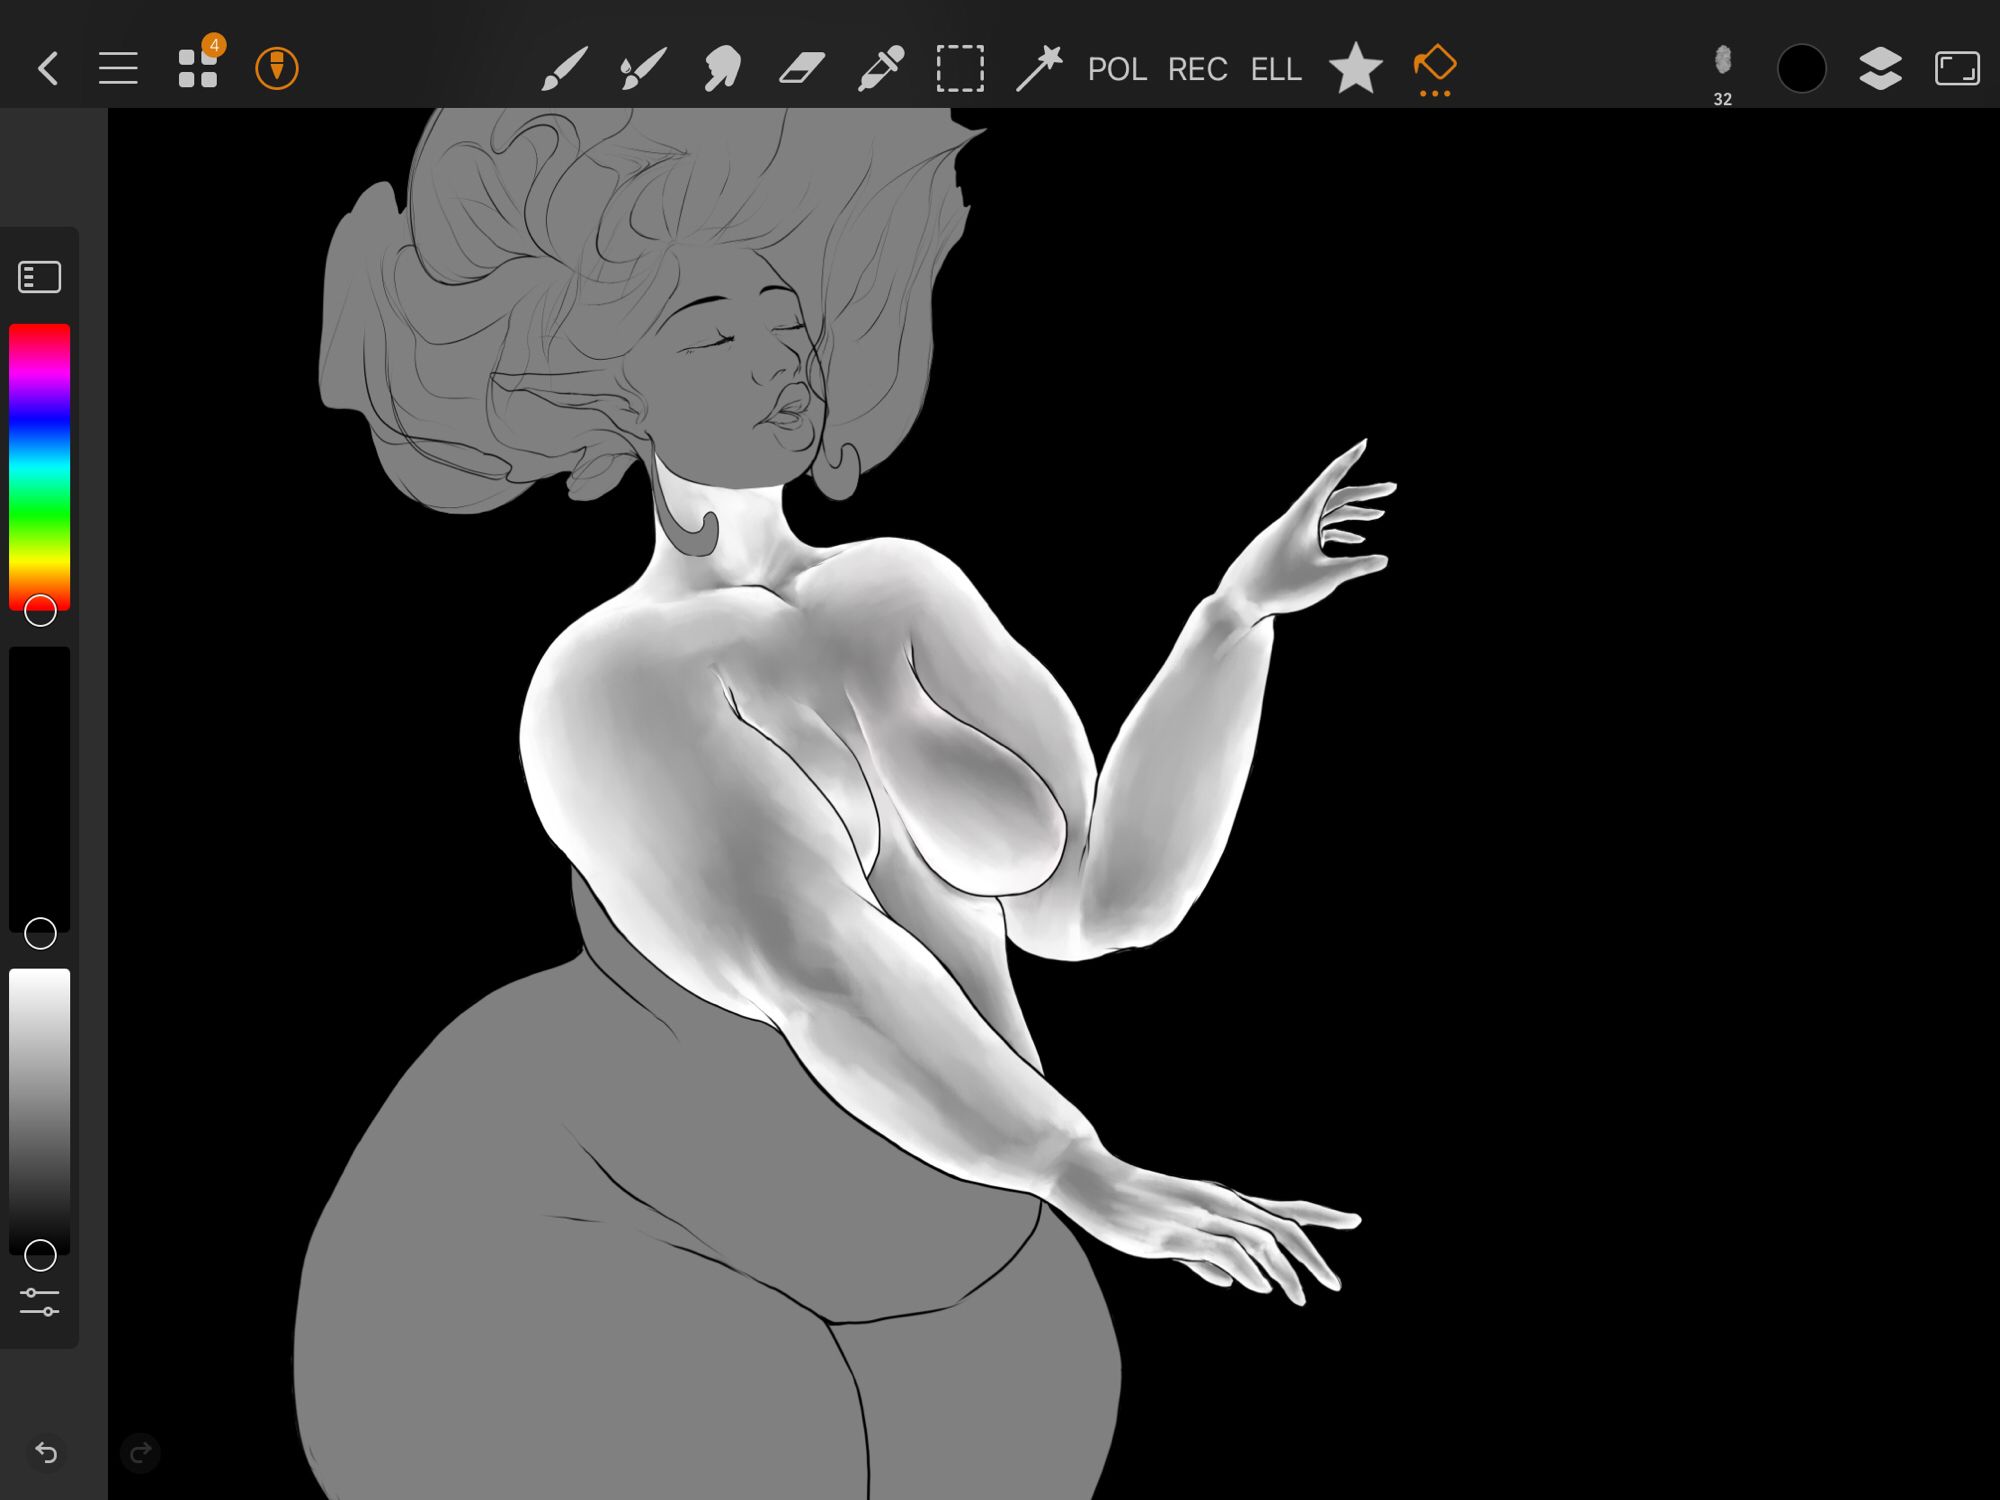Undo the last action
The width and height of the screenshot is (2000, 1500).
(46, 1452)
